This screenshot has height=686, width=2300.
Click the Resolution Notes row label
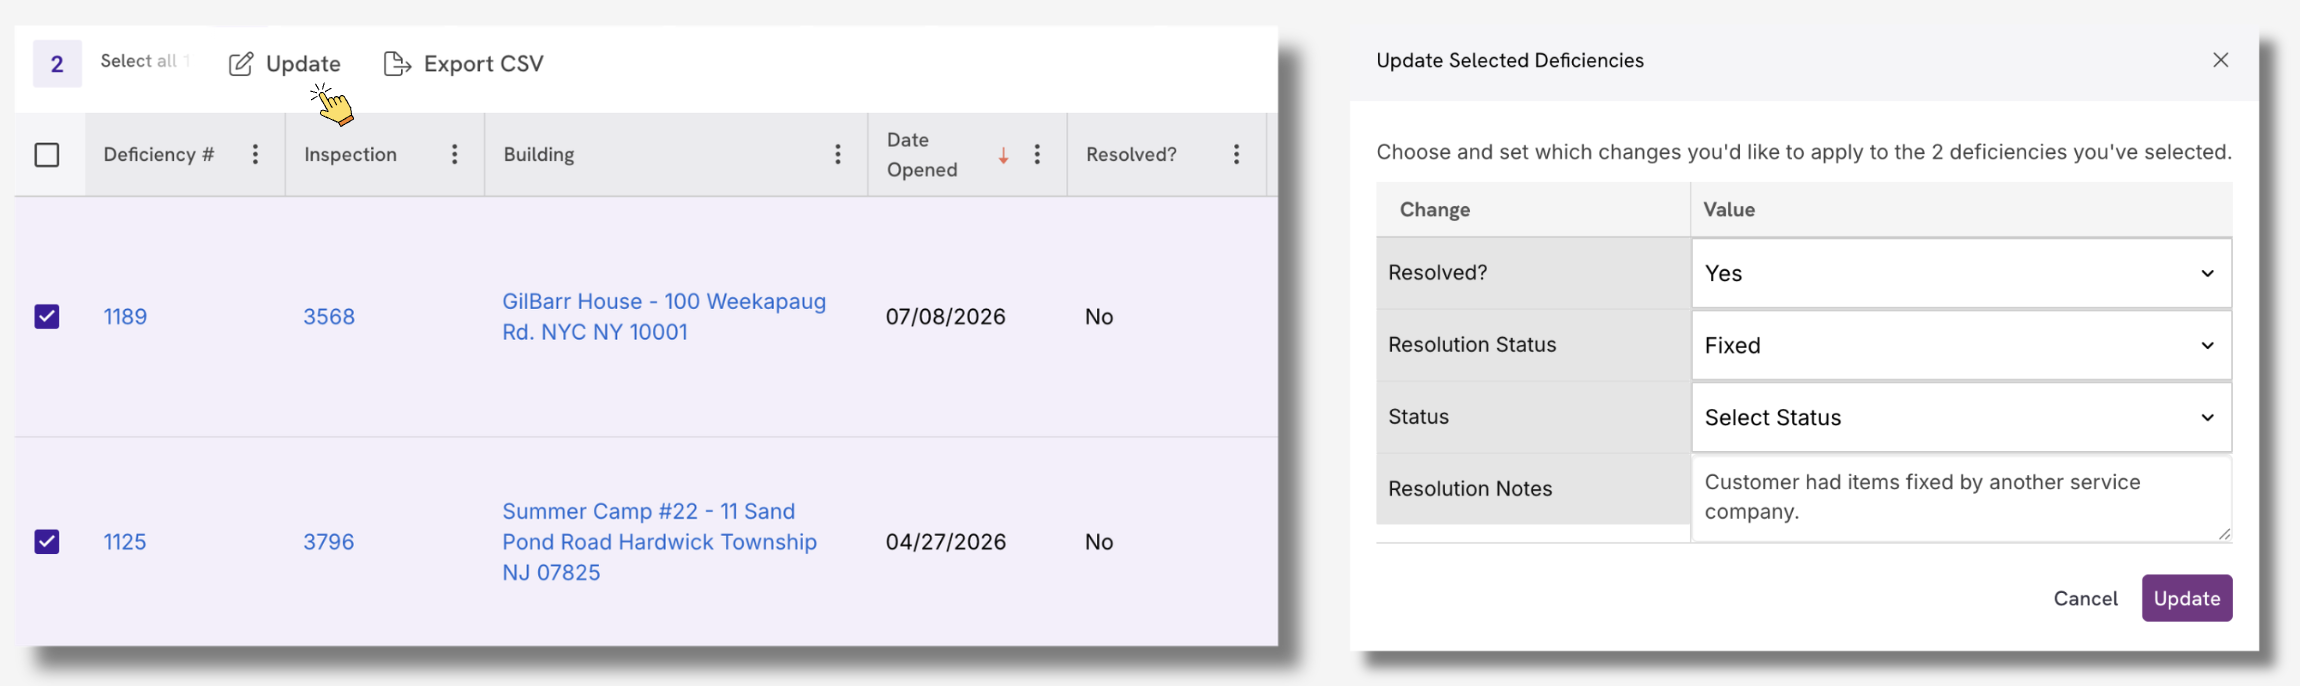[x=1470, y=489]
